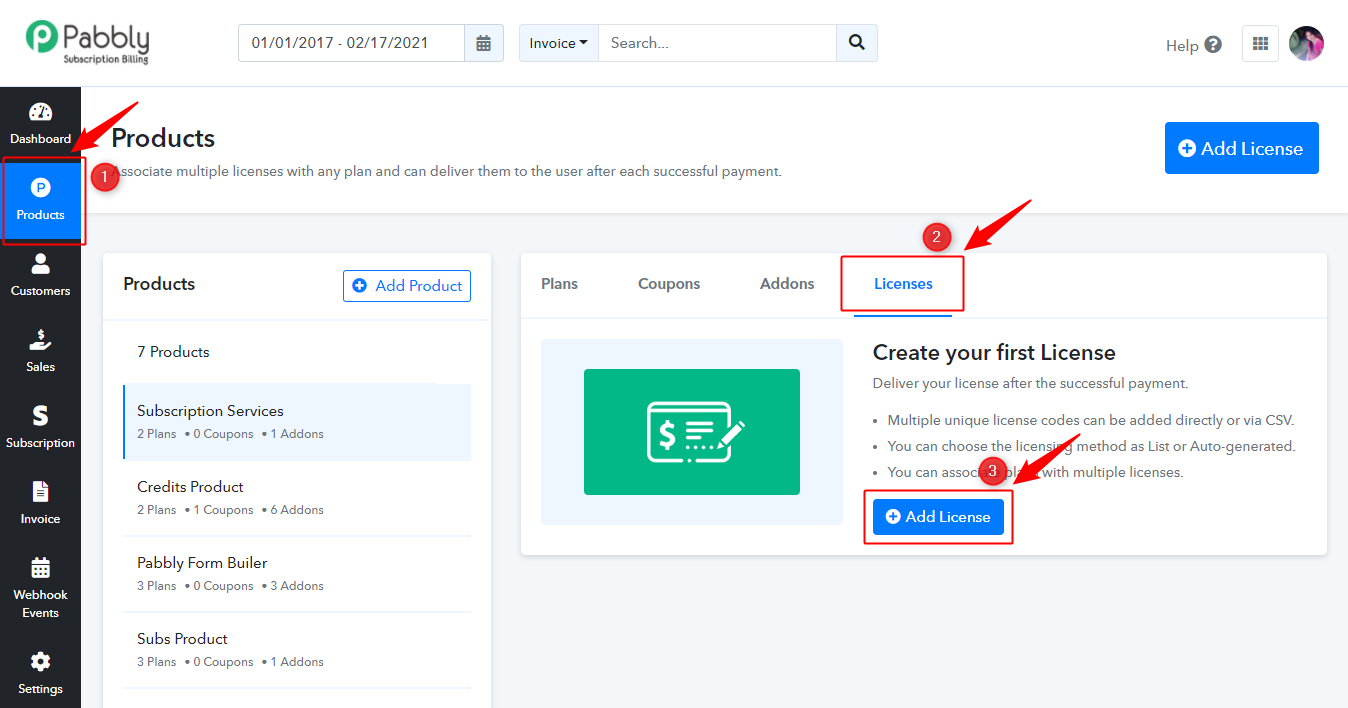Click the date range field

point(351,43)
